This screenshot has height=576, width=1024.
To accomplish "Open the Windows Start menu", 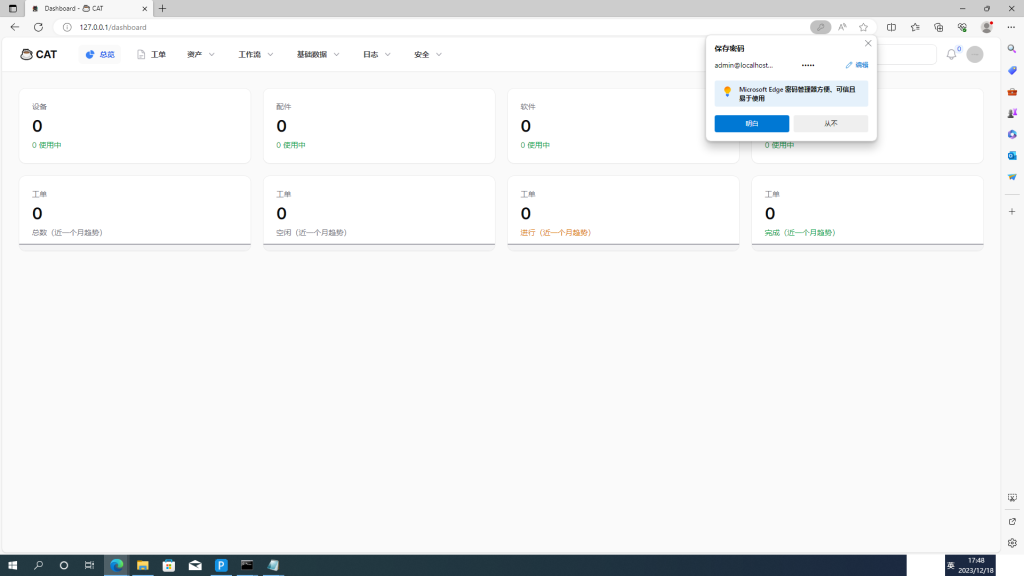I will (12, 566).
